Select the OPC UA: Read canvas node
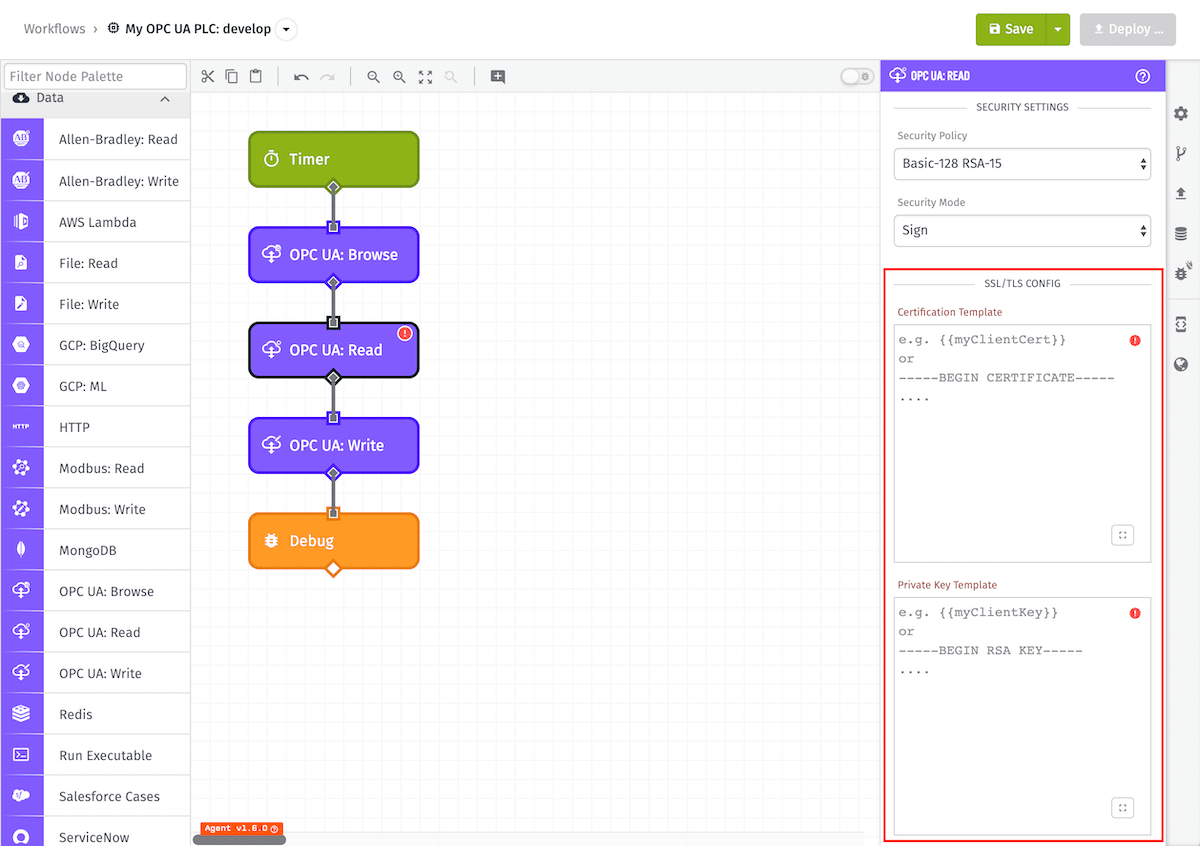 [333, 350]
